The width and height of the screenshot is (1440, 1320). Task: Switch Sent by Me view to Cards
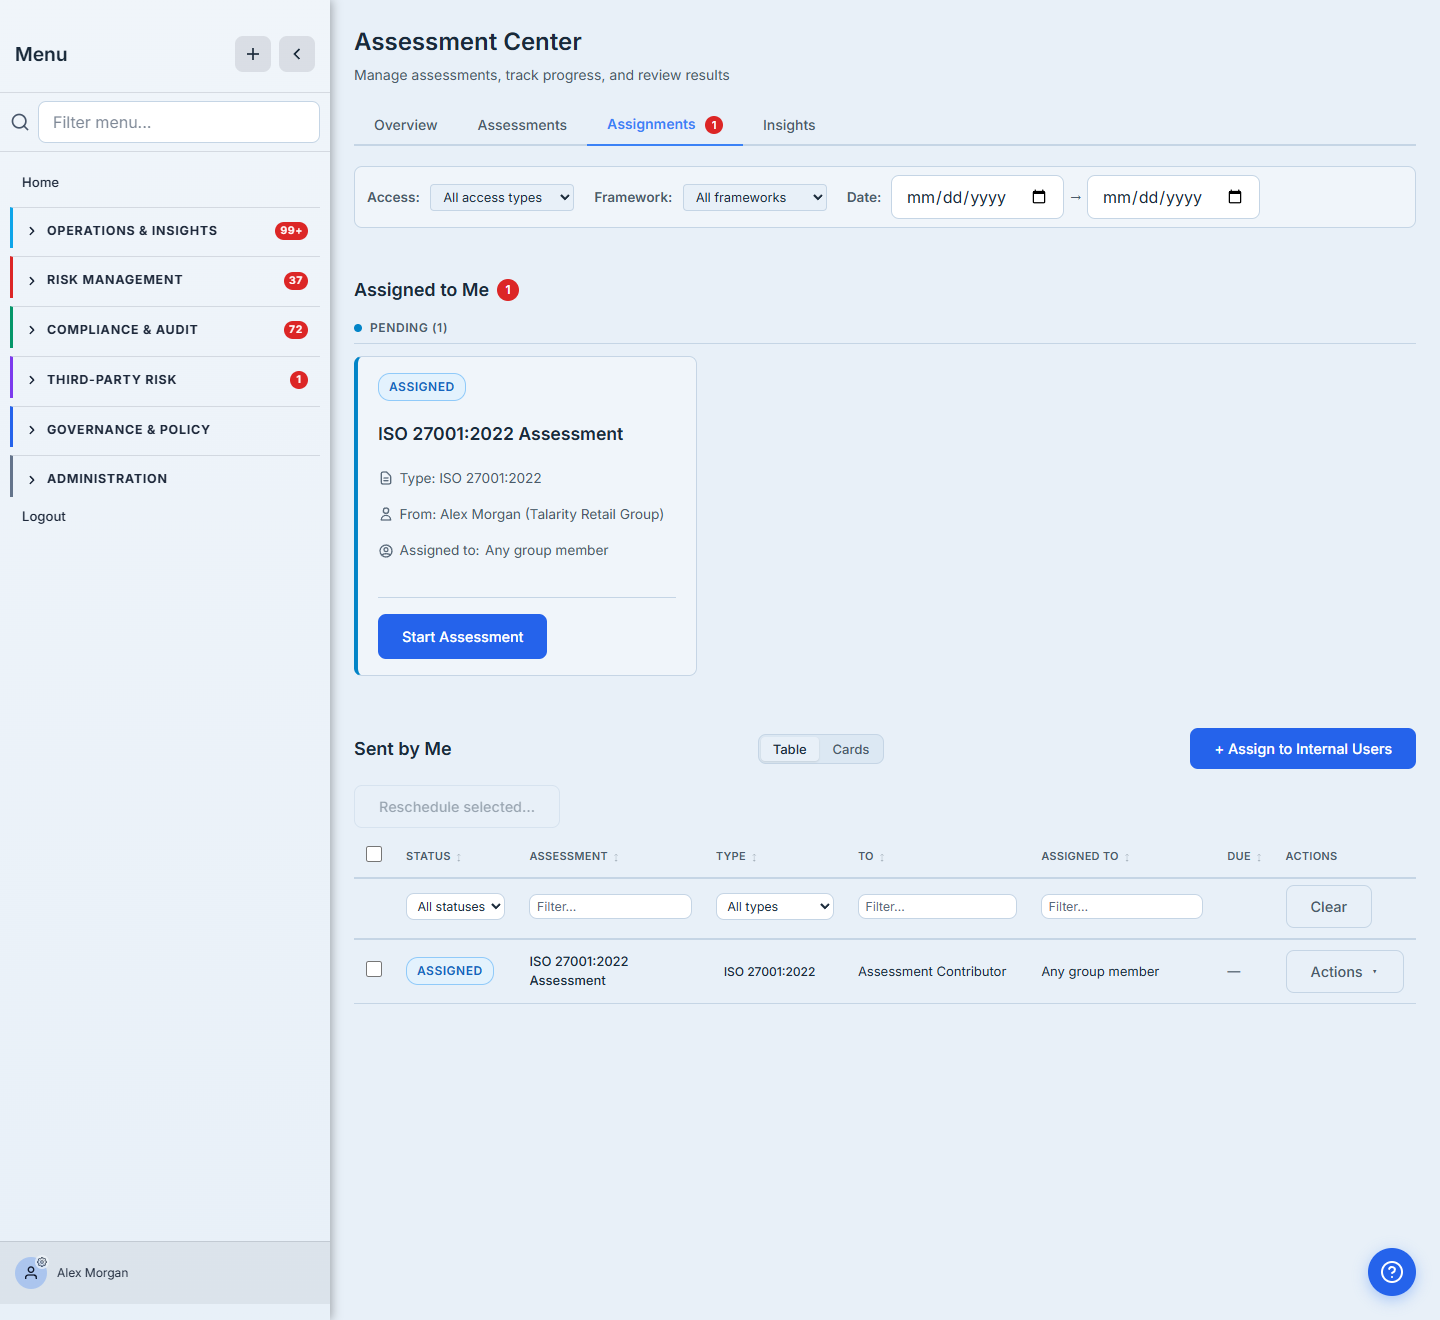(851, 749)
